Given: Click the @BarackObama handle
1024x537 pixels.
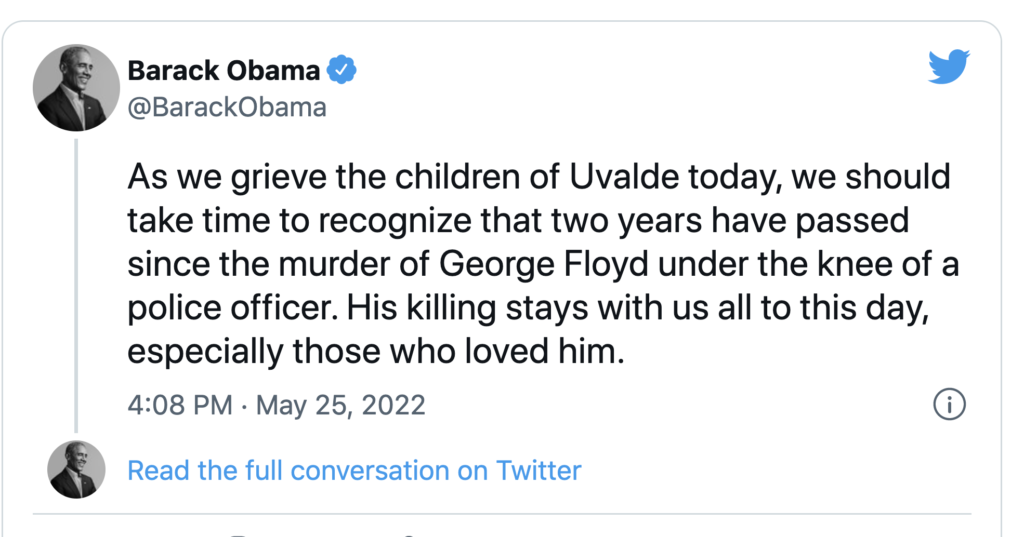Looking at the screenshot, I should 227,107.
